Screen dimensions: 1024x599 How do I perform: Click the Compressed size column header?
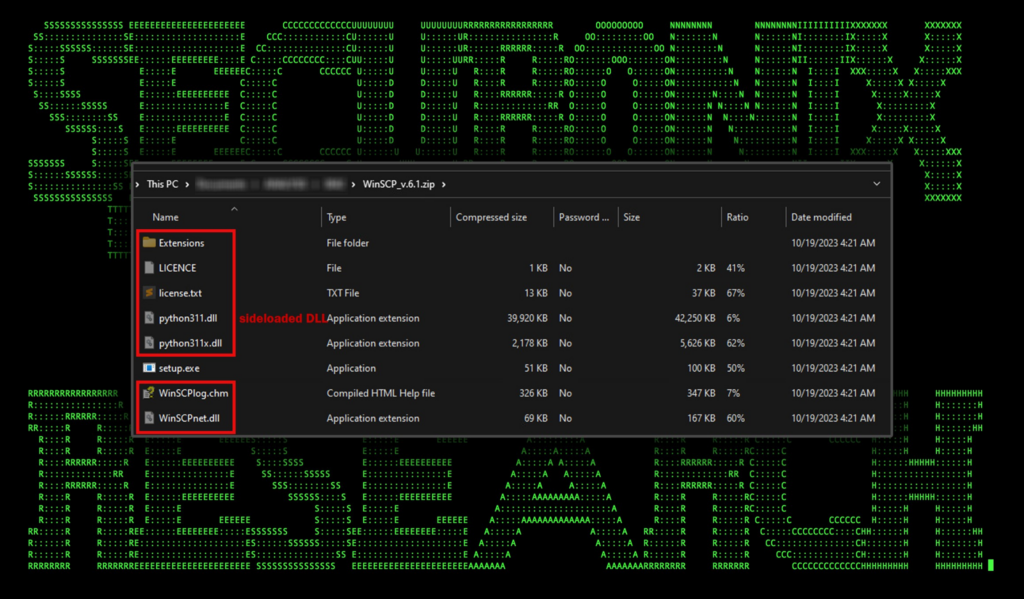coord(491,217)
